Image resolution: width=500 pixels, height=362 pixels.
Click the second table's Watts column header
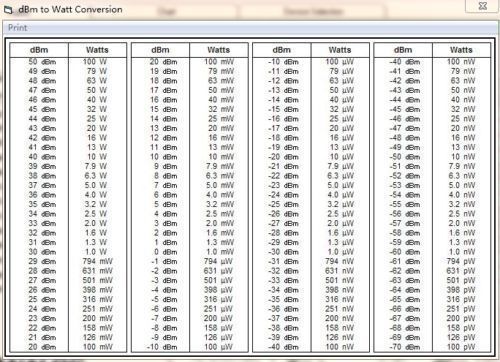click(219, 50)
